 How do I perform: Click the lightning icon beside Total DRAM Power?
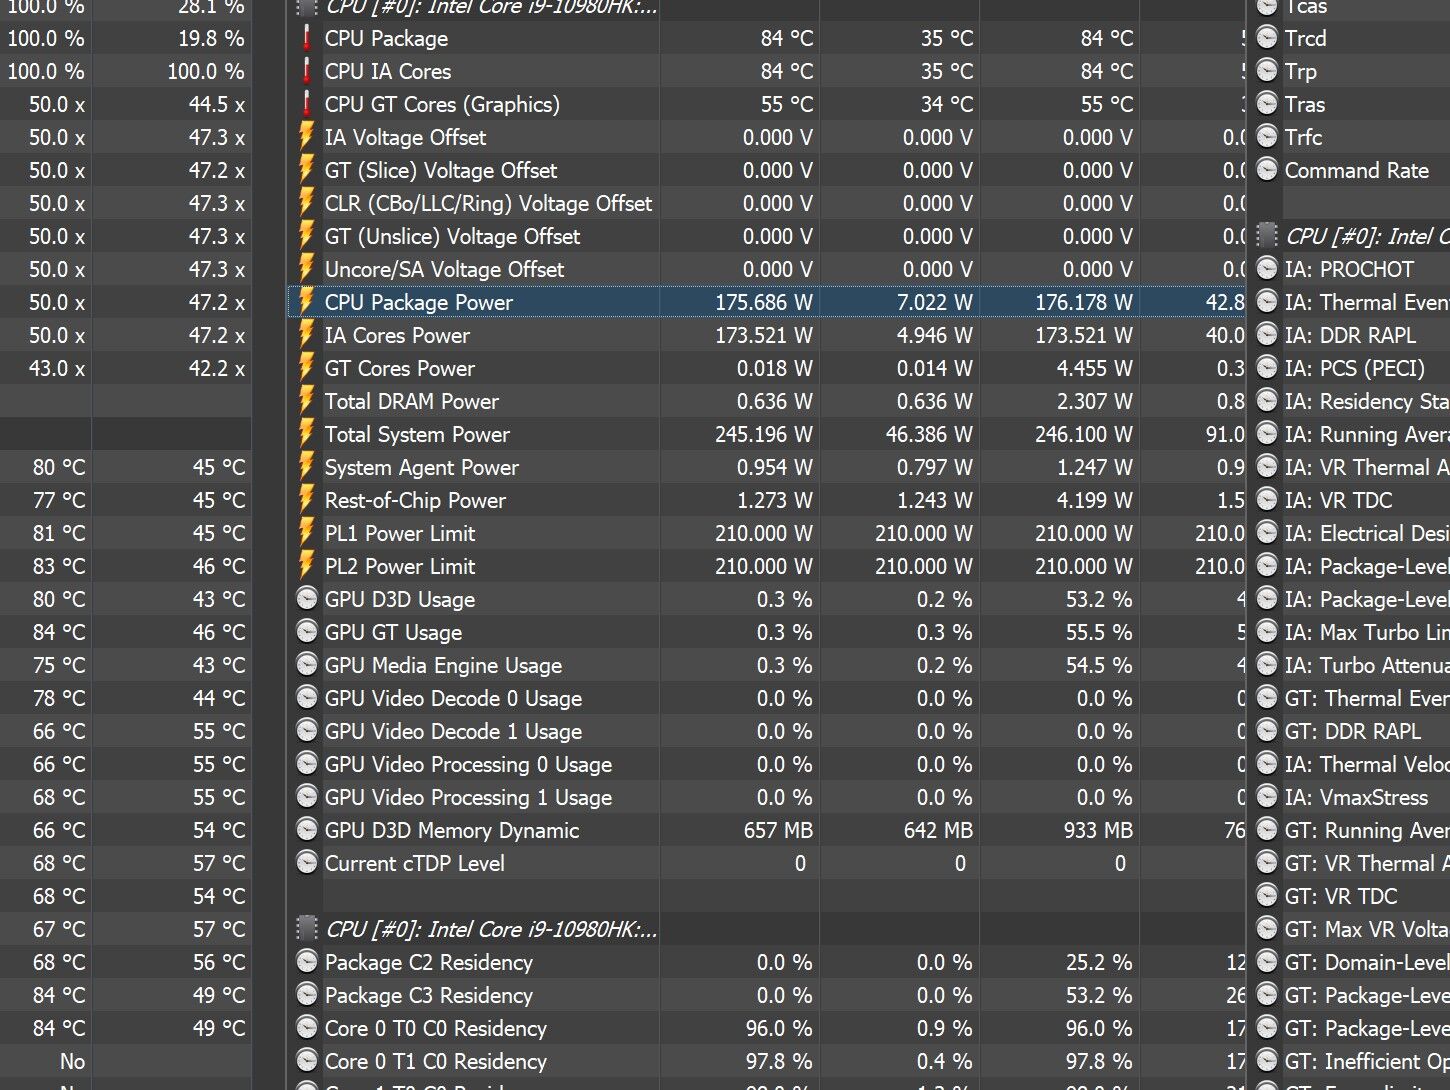tap(307, 401)
